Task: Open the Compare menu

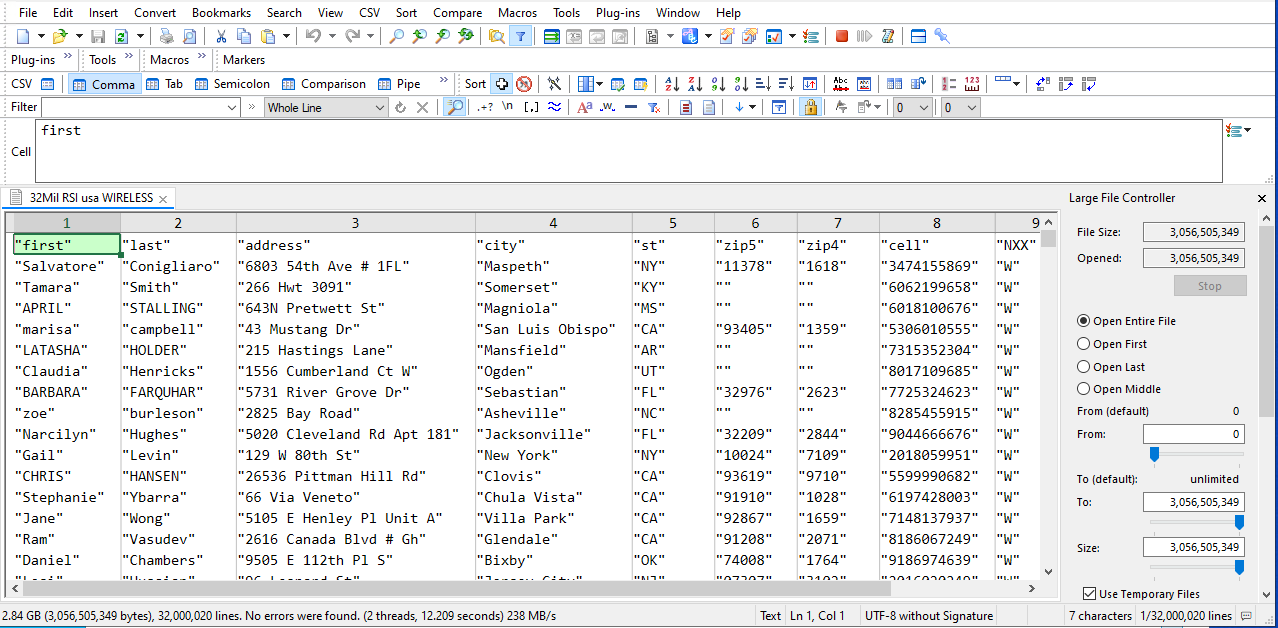Action: click(x=457, y=13)
